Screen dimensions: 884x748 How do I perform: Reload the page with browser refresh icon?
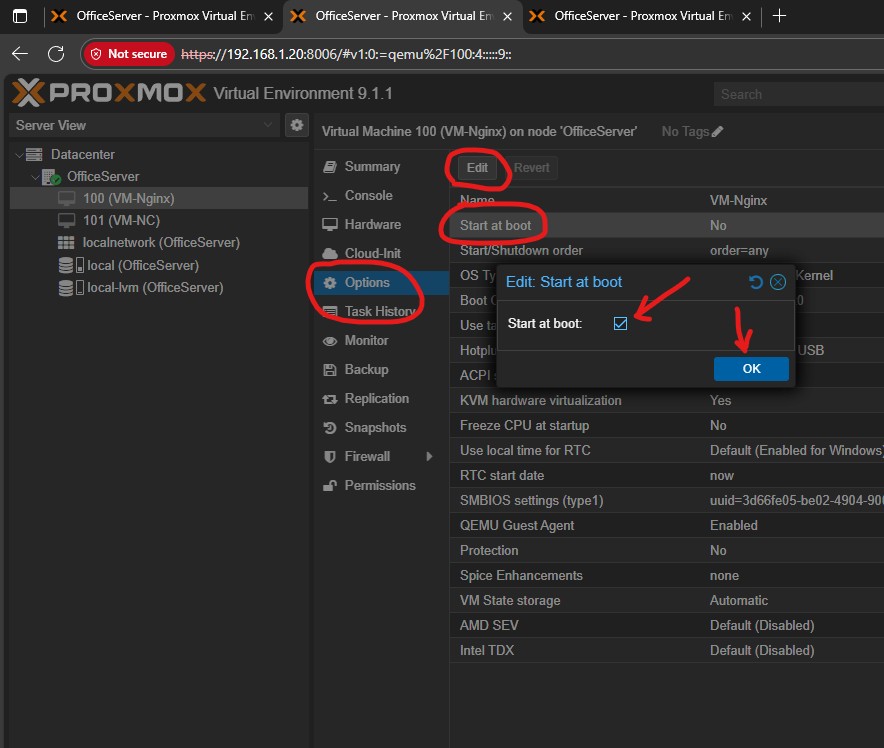tap(56, 54)
